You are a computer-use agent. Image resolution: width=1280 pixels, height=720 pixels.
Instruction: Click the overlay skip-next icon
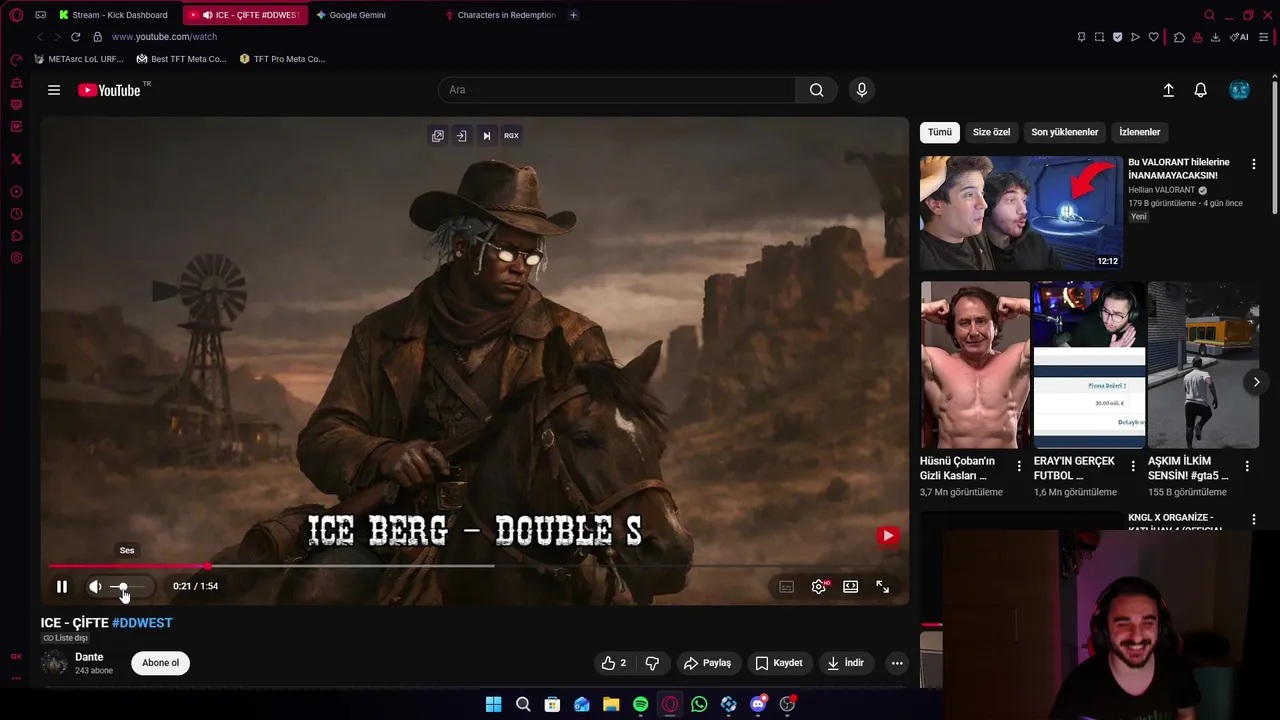pyautogui.click(x=487, y=136)
